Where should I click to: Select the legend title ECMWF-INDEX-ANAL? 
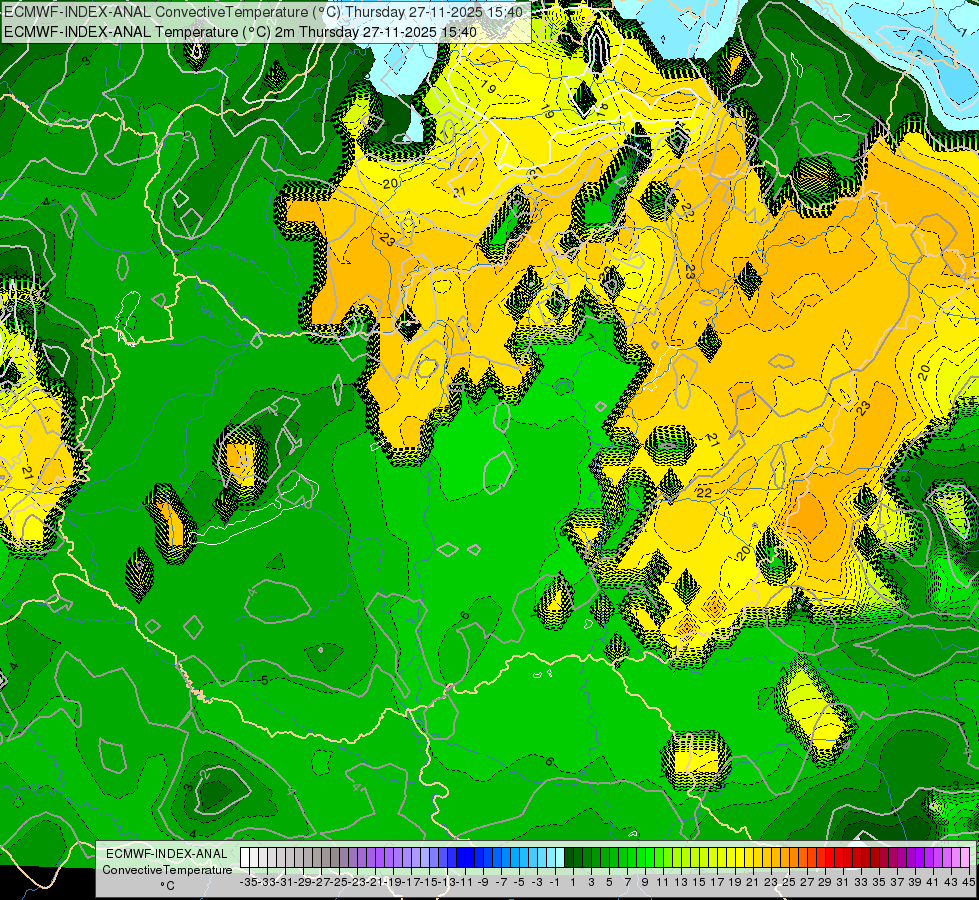tap(167, 854)
